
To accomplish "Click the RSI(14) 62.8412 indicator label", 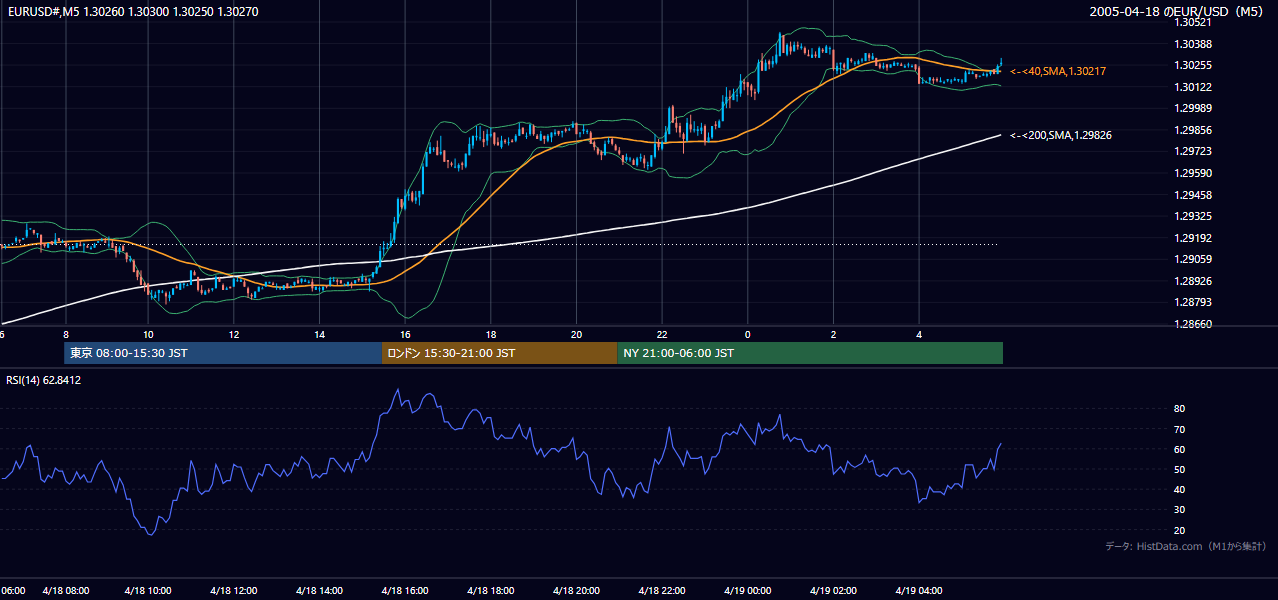I will coord(43,380).
